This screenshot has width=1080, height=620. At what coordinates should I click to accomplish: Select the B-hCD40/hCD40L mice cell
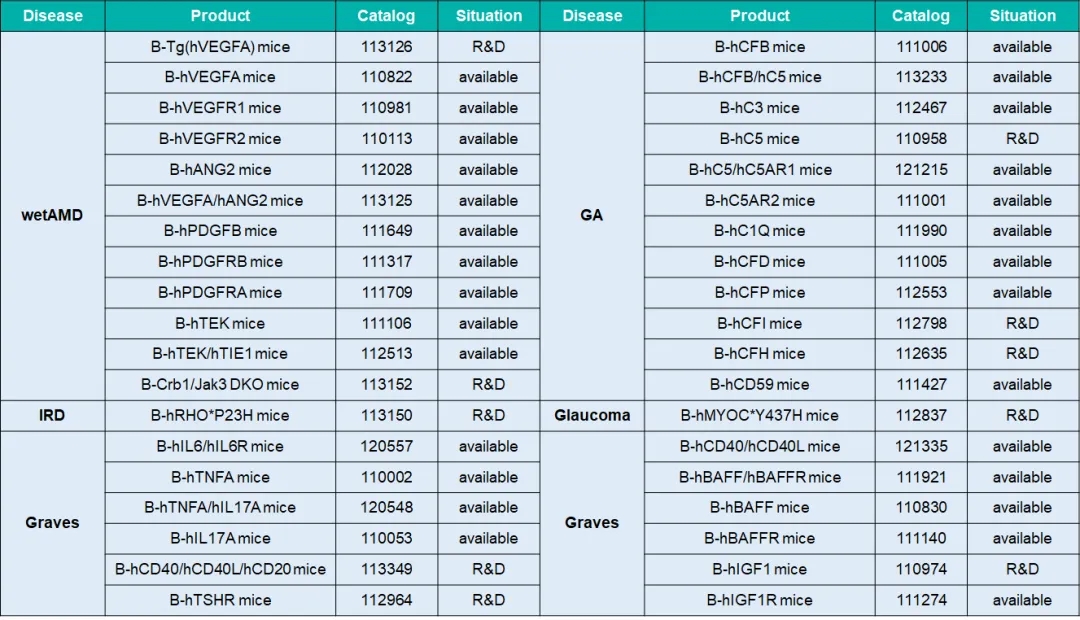click(x=759, y=446)
